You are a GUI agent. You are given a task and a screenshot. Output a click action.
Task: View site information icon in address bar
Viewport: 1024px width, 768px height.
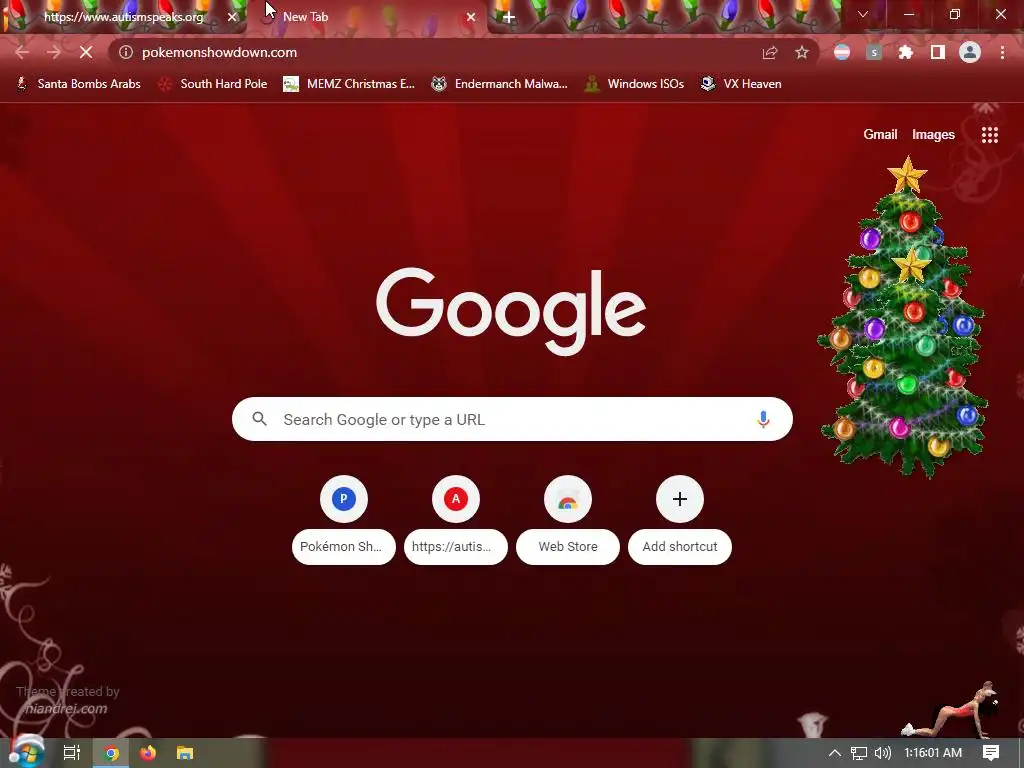(x=126, y=52)
